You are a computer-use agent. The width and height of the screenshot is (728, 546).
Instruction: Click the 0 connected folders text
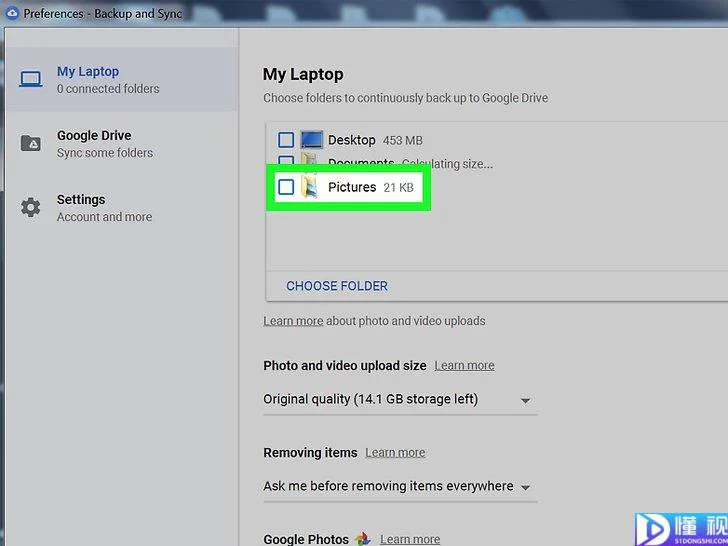[108, 89]
